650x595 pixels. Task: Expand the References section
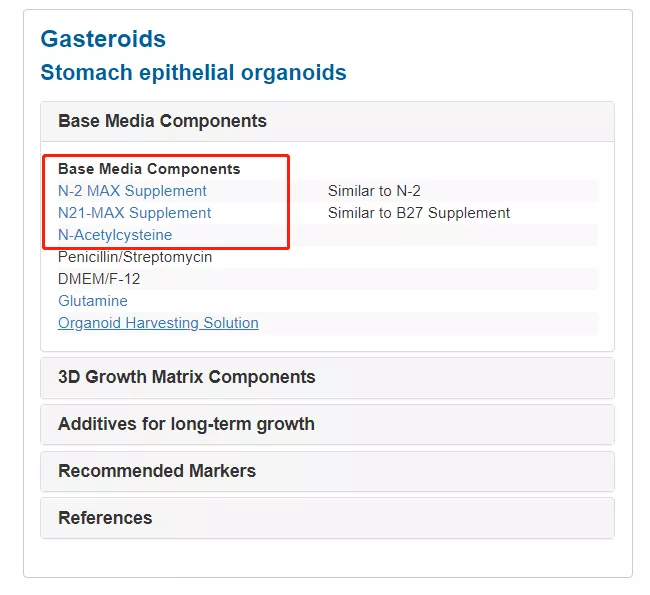105,518
